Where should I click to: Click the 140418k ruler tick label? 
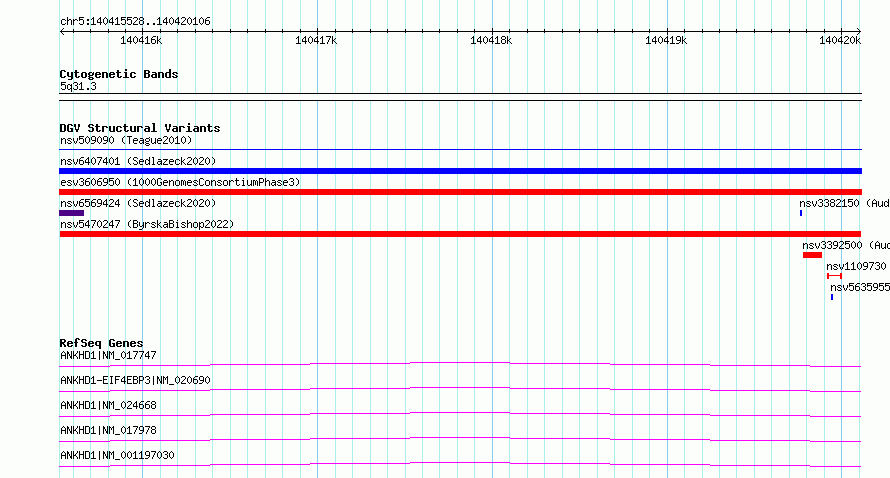[491, 40]
